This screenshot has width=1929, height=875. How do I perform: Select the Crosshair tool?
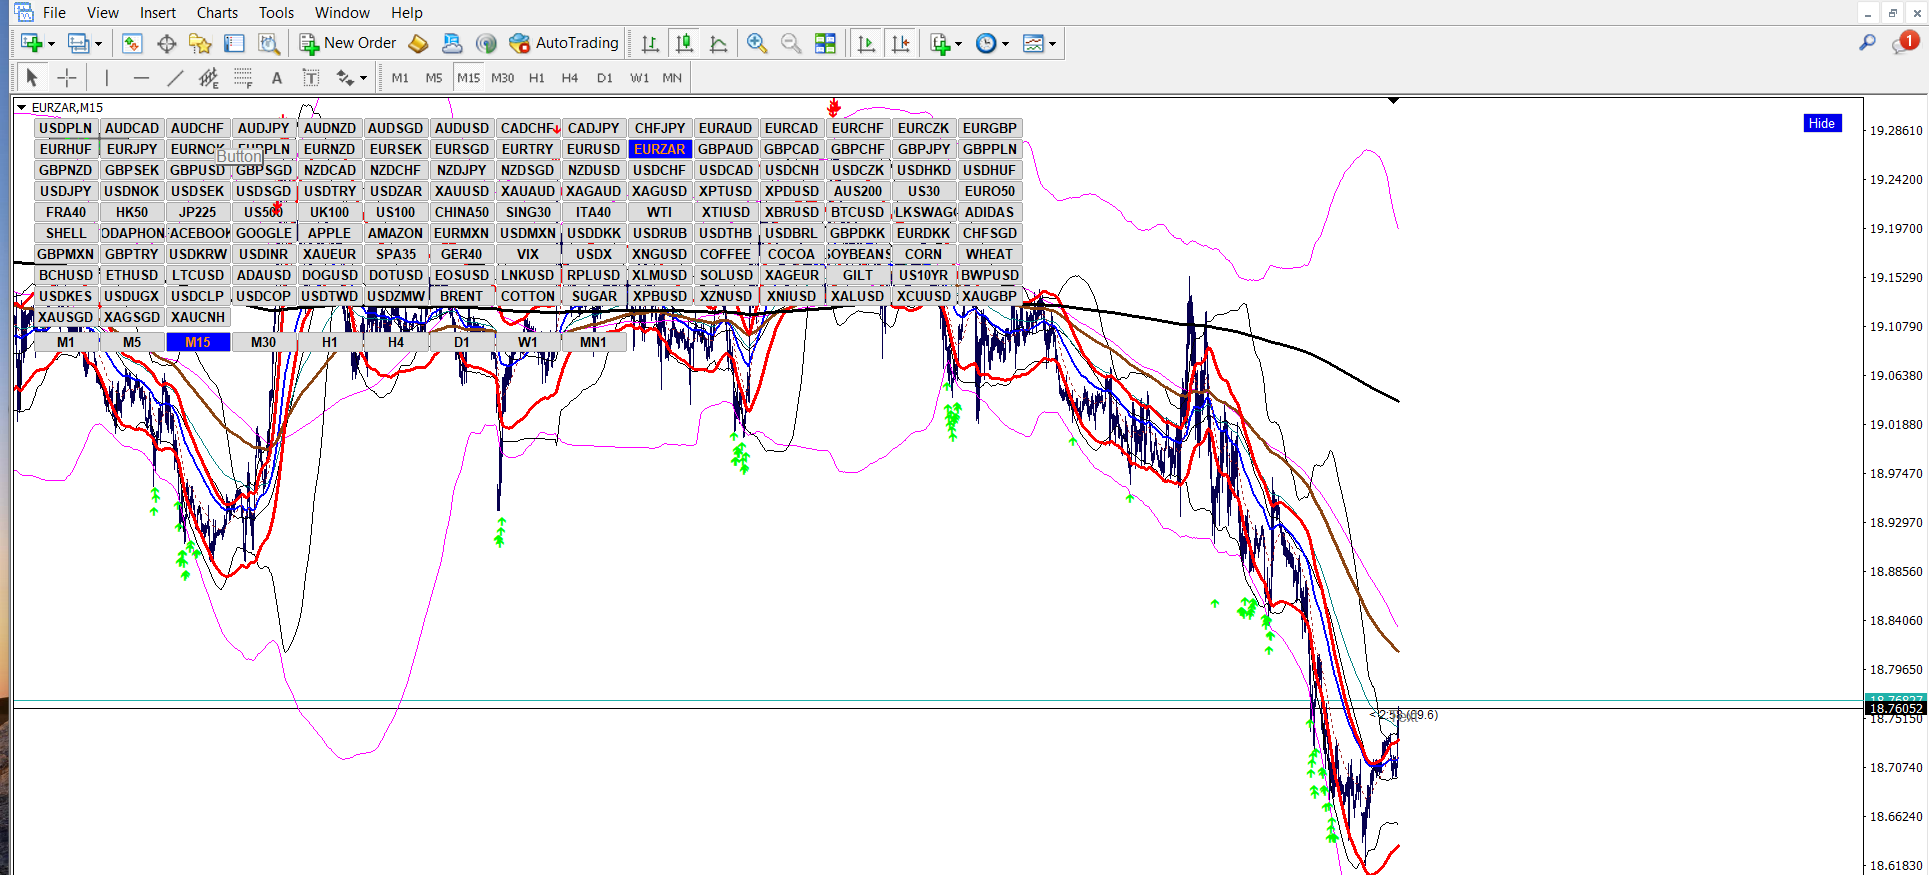67,78
